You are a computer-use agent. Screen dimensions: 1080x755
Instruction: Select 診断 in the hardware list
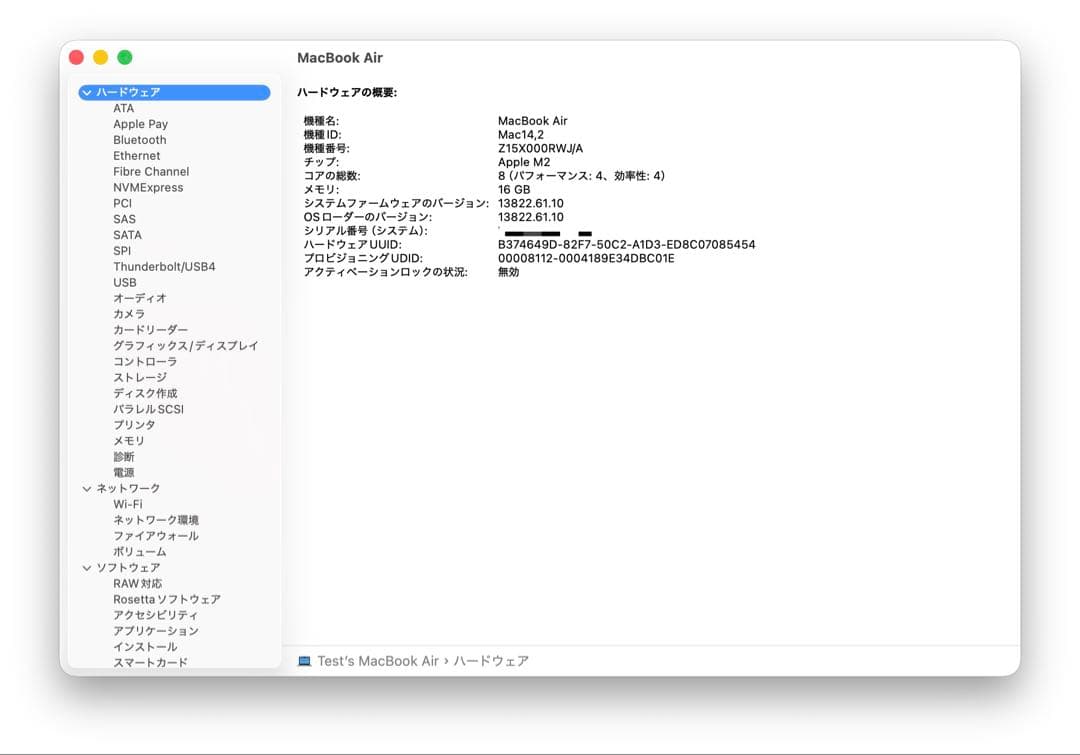[123, 456]
